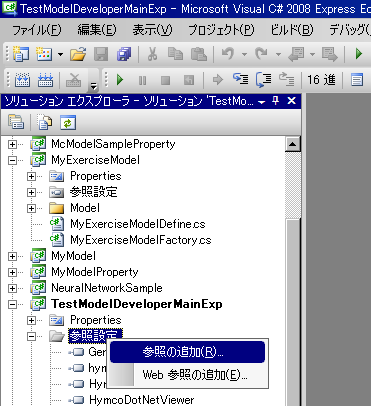Screen dimensions: 371x406
Task: Open the プロジェクト(P) menu
Action: 221,30
